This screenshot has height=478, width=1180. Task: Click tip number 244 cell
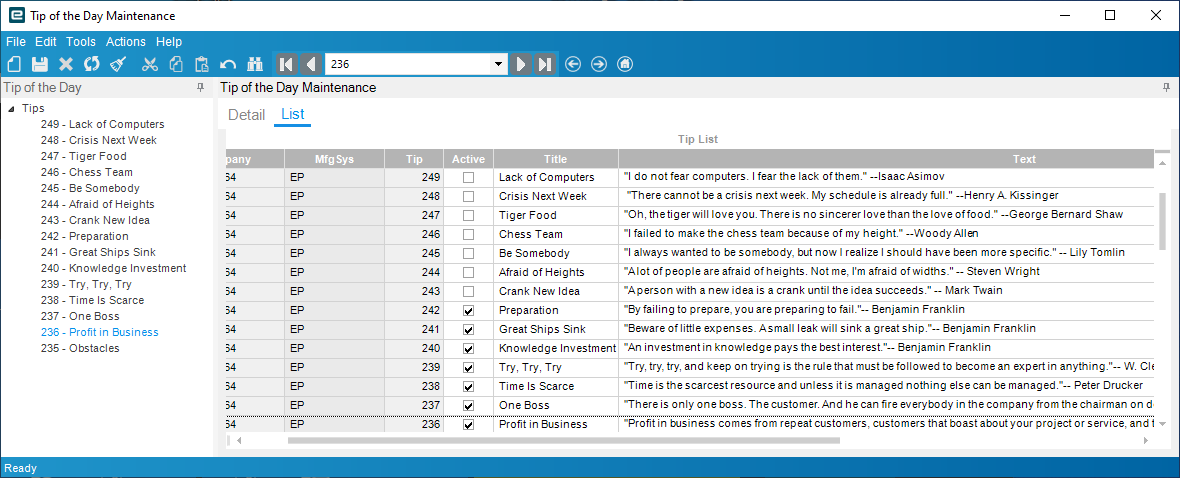click(414, 272)
